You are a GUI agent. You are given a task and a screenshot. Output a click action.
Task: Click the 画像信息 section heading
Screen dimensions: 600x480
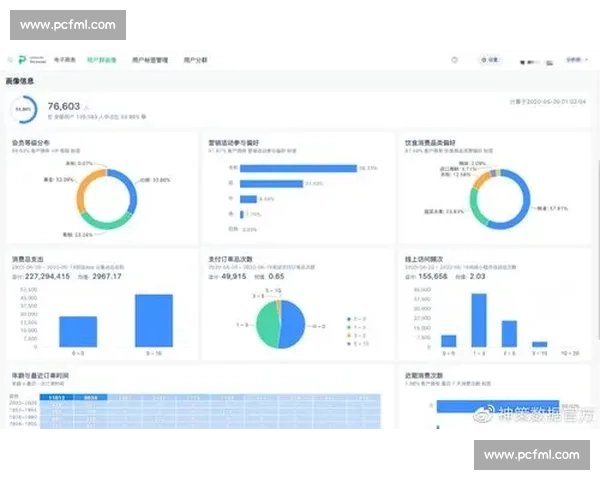(20, 81)
